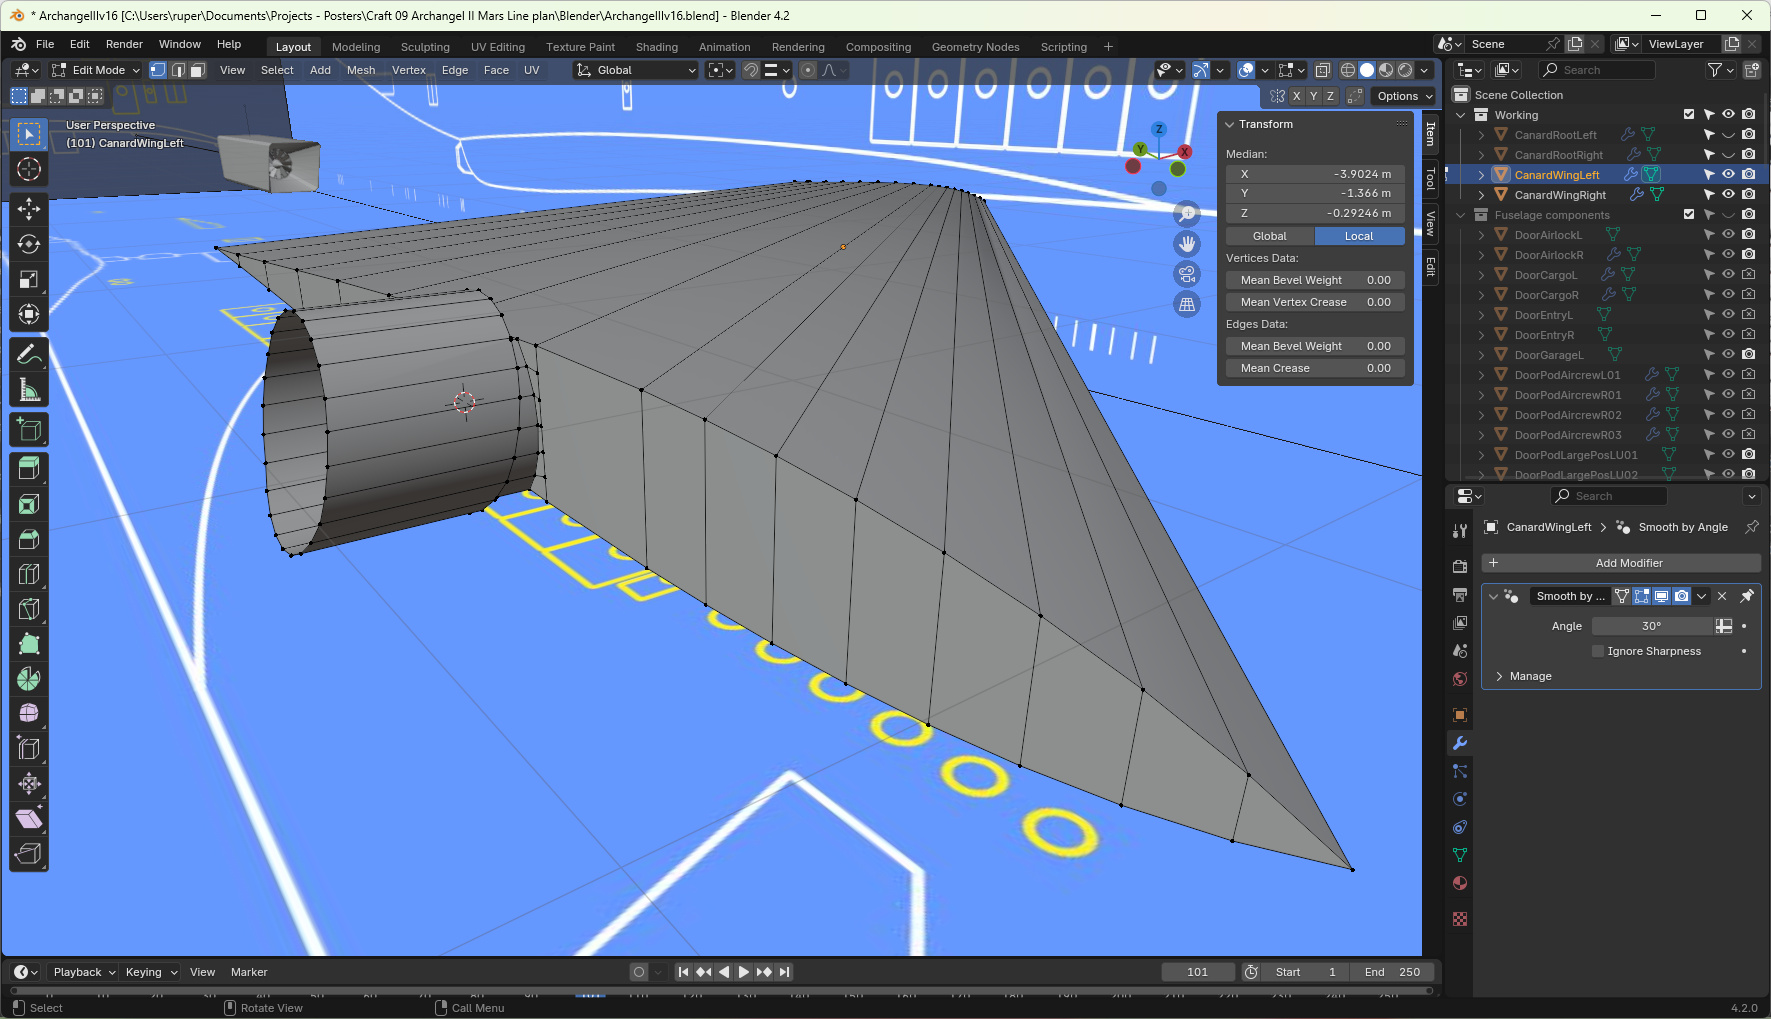
Task: Open the Global transform orientation dropdown
Action: pyautogui.click(x=636, y=70)
